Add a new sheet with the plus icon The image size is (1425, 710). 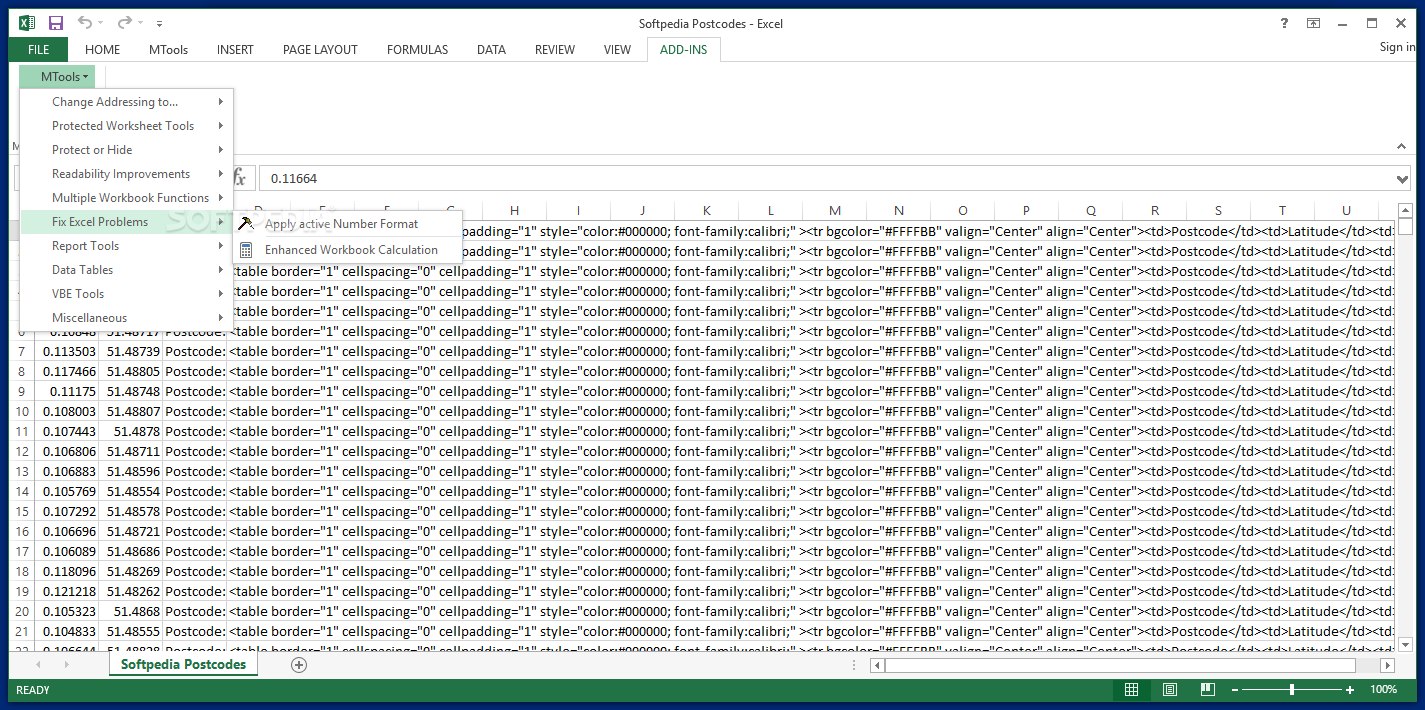click(x=298, y=665)
